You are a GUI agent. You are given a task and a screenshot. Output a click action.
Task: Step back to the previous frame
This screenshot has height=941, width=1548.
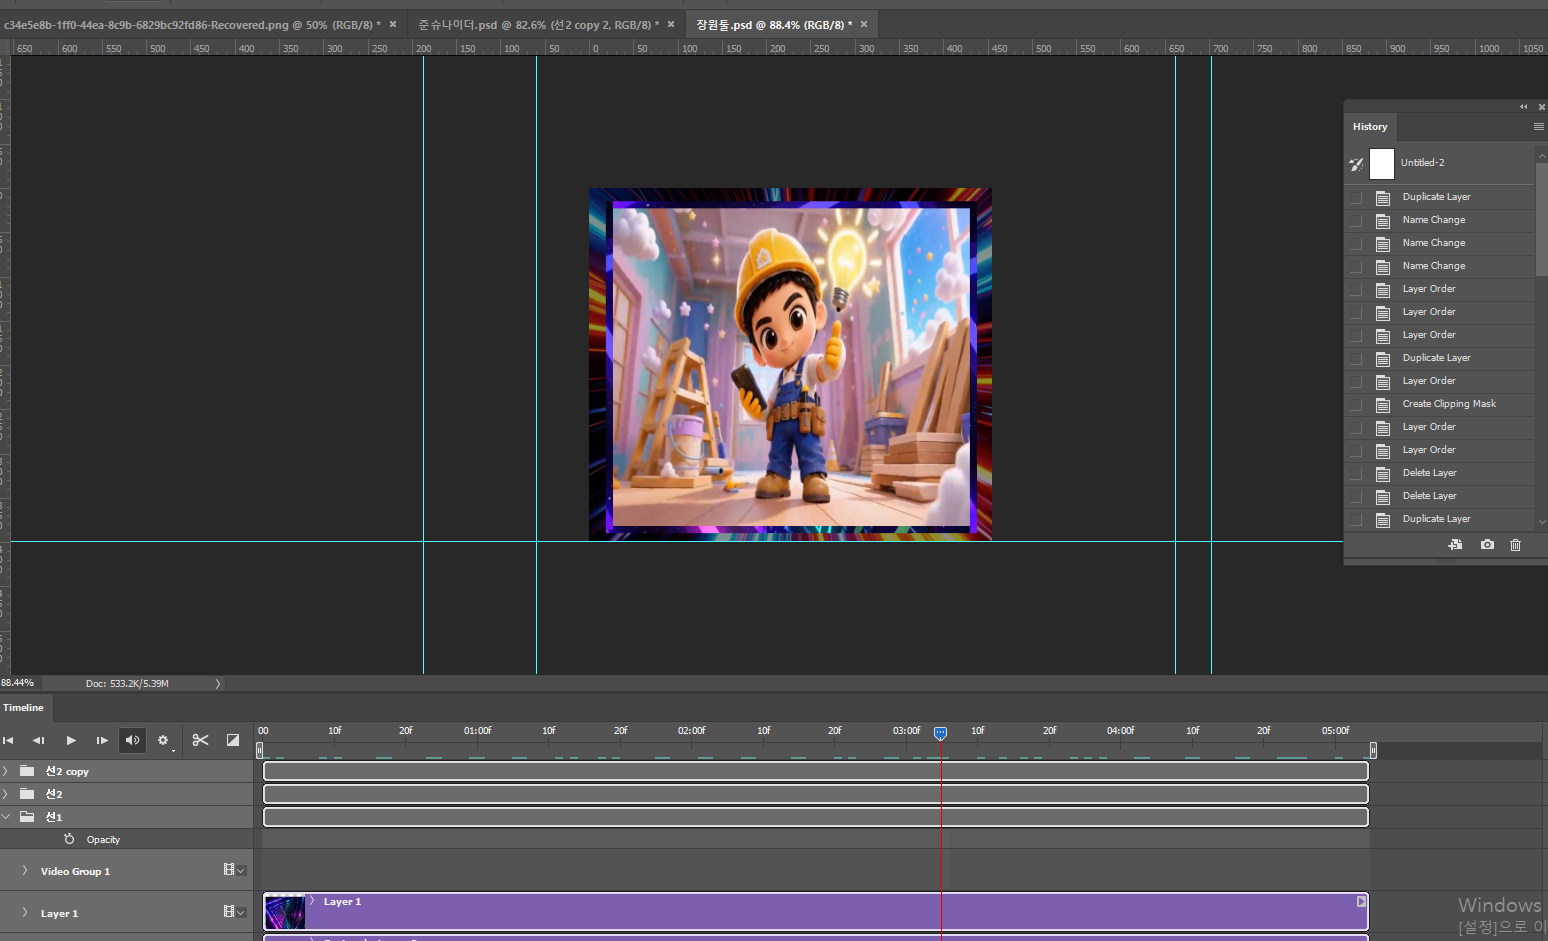click(39, 740)
